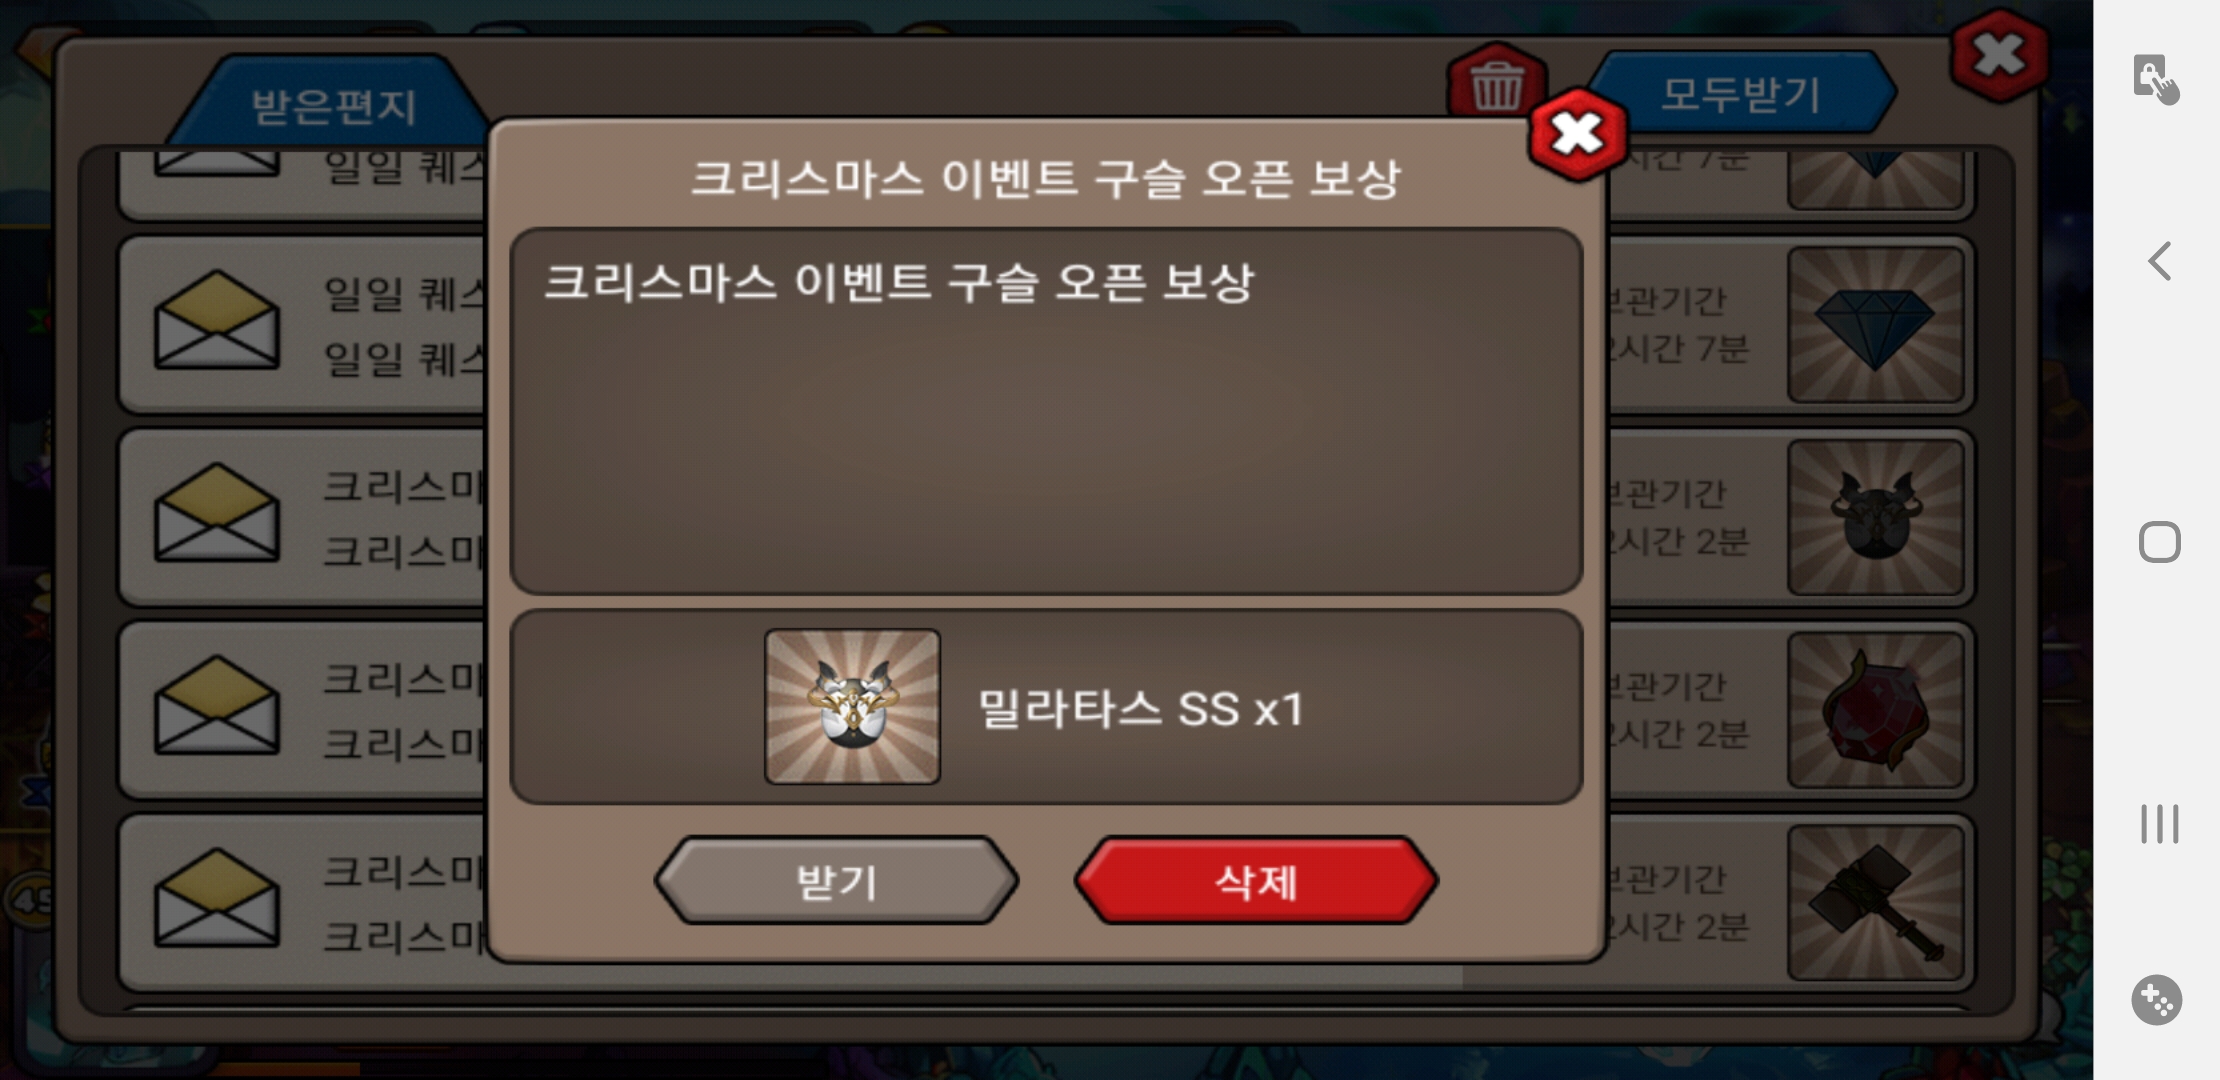Open the Android recent apps button

[x=2159, y=824]
